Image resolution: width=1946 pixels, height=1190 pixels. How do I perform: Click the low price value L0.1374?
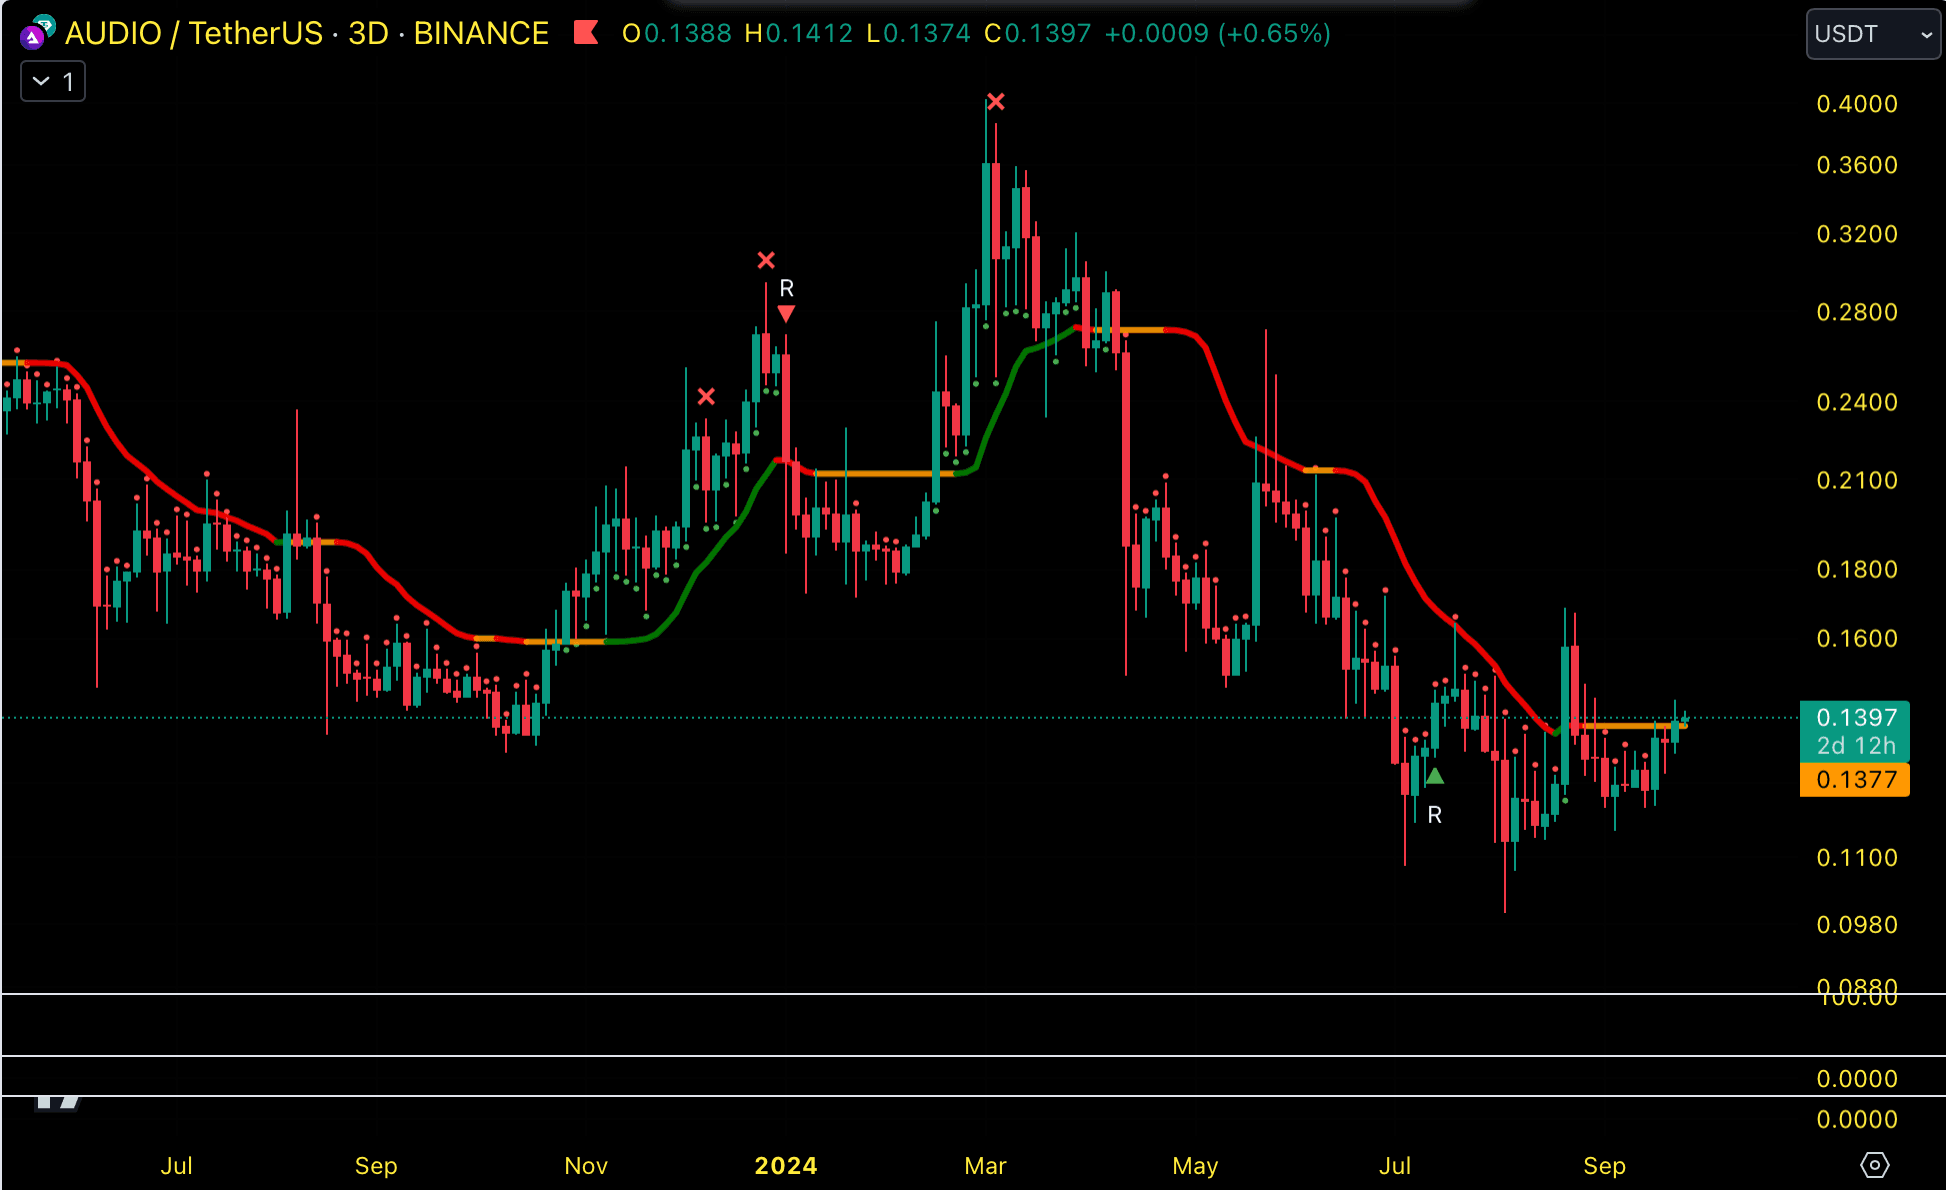918,34
